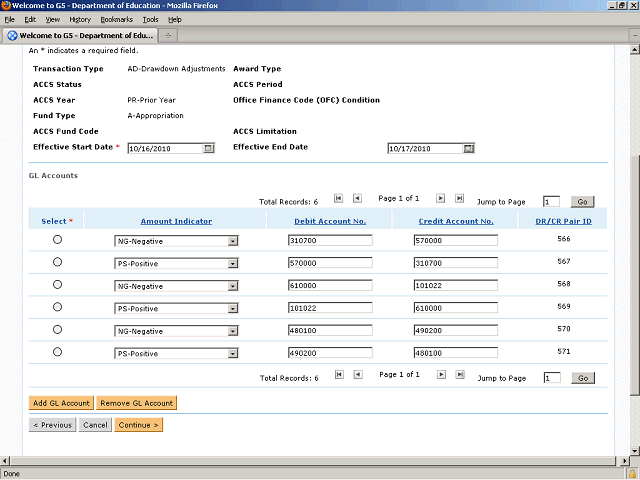Select the radio button for pair ID 566
640x480 pixels.
(57, 240)
